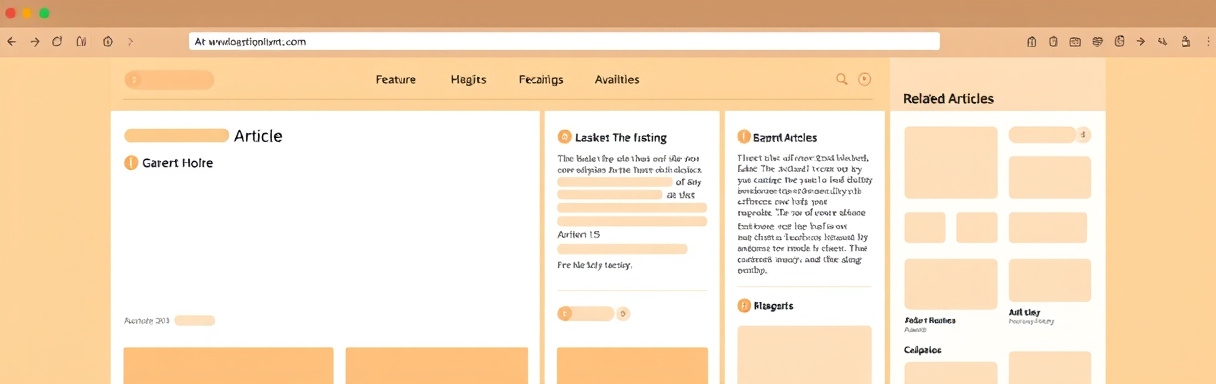Click the small round badge beside the top pill in Related Articles
The height and width of the screenshot is (384, 1216).
[x=1084, y=135]
